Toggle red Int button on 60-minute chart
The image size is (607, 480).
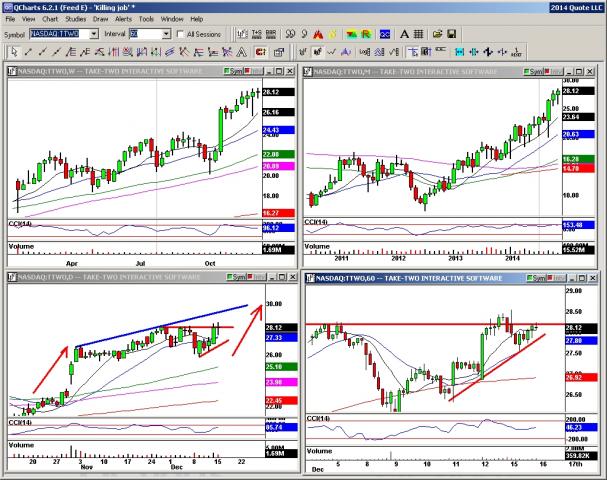[x=557, y=278]
